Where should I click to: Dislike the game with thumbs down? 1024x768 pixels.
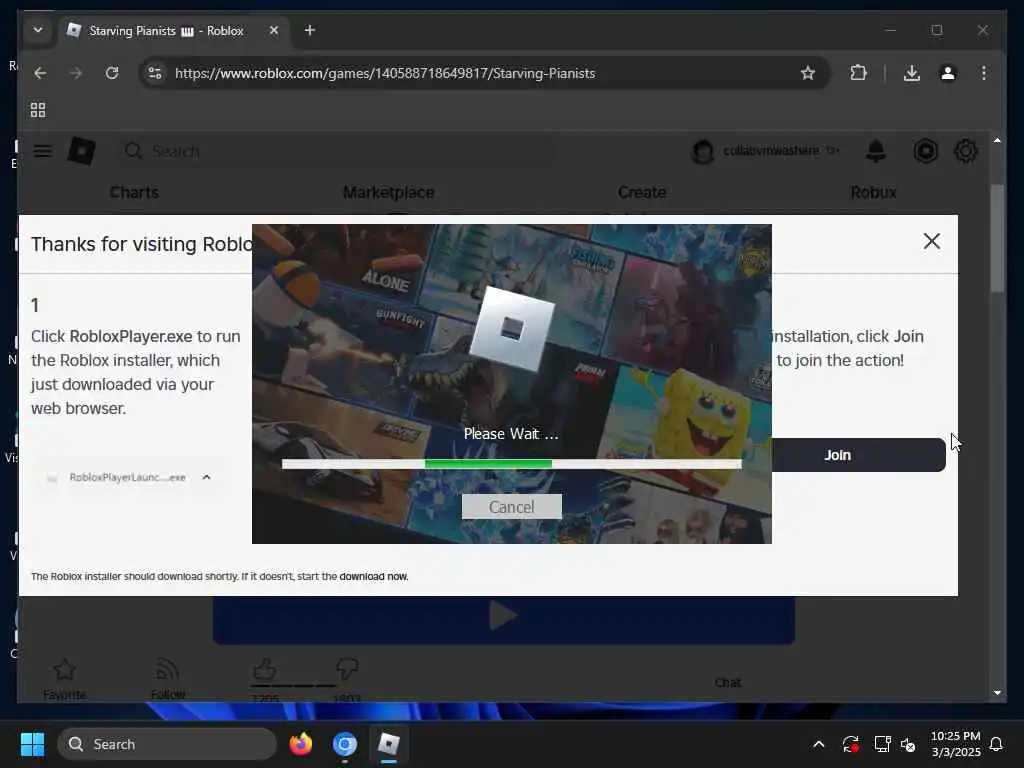(x=347, y=670)
